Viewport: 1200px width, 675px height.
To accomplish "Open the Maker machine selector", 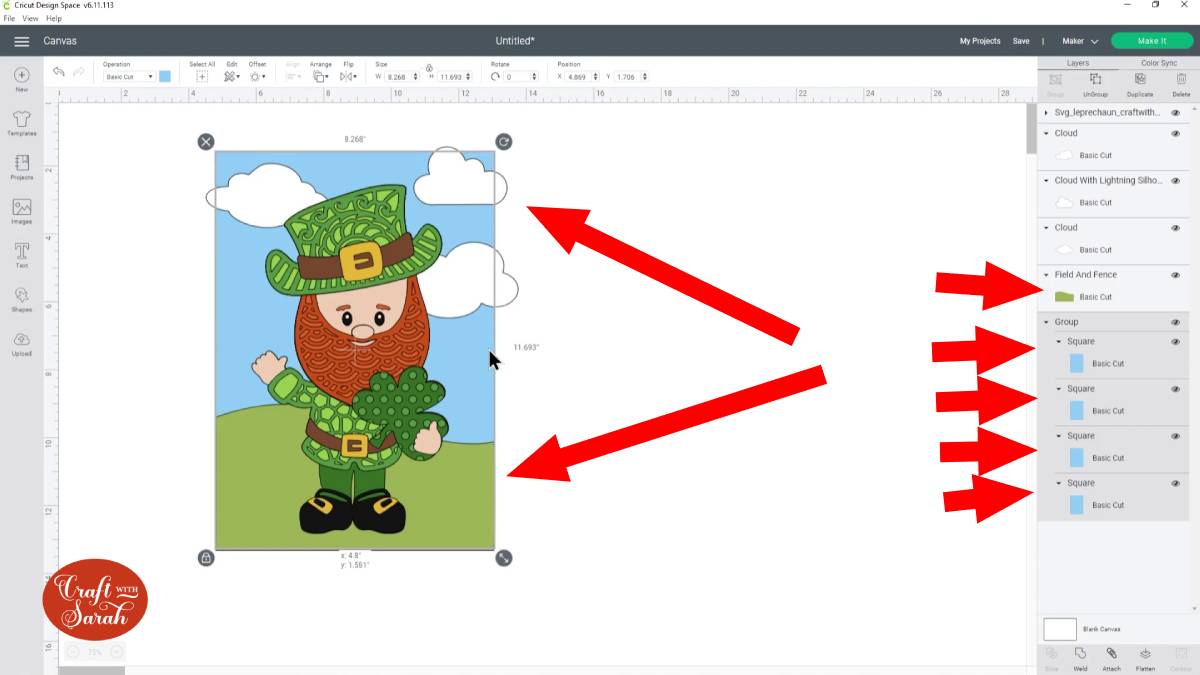I will pyautogui.click(x=1080, y=41).
